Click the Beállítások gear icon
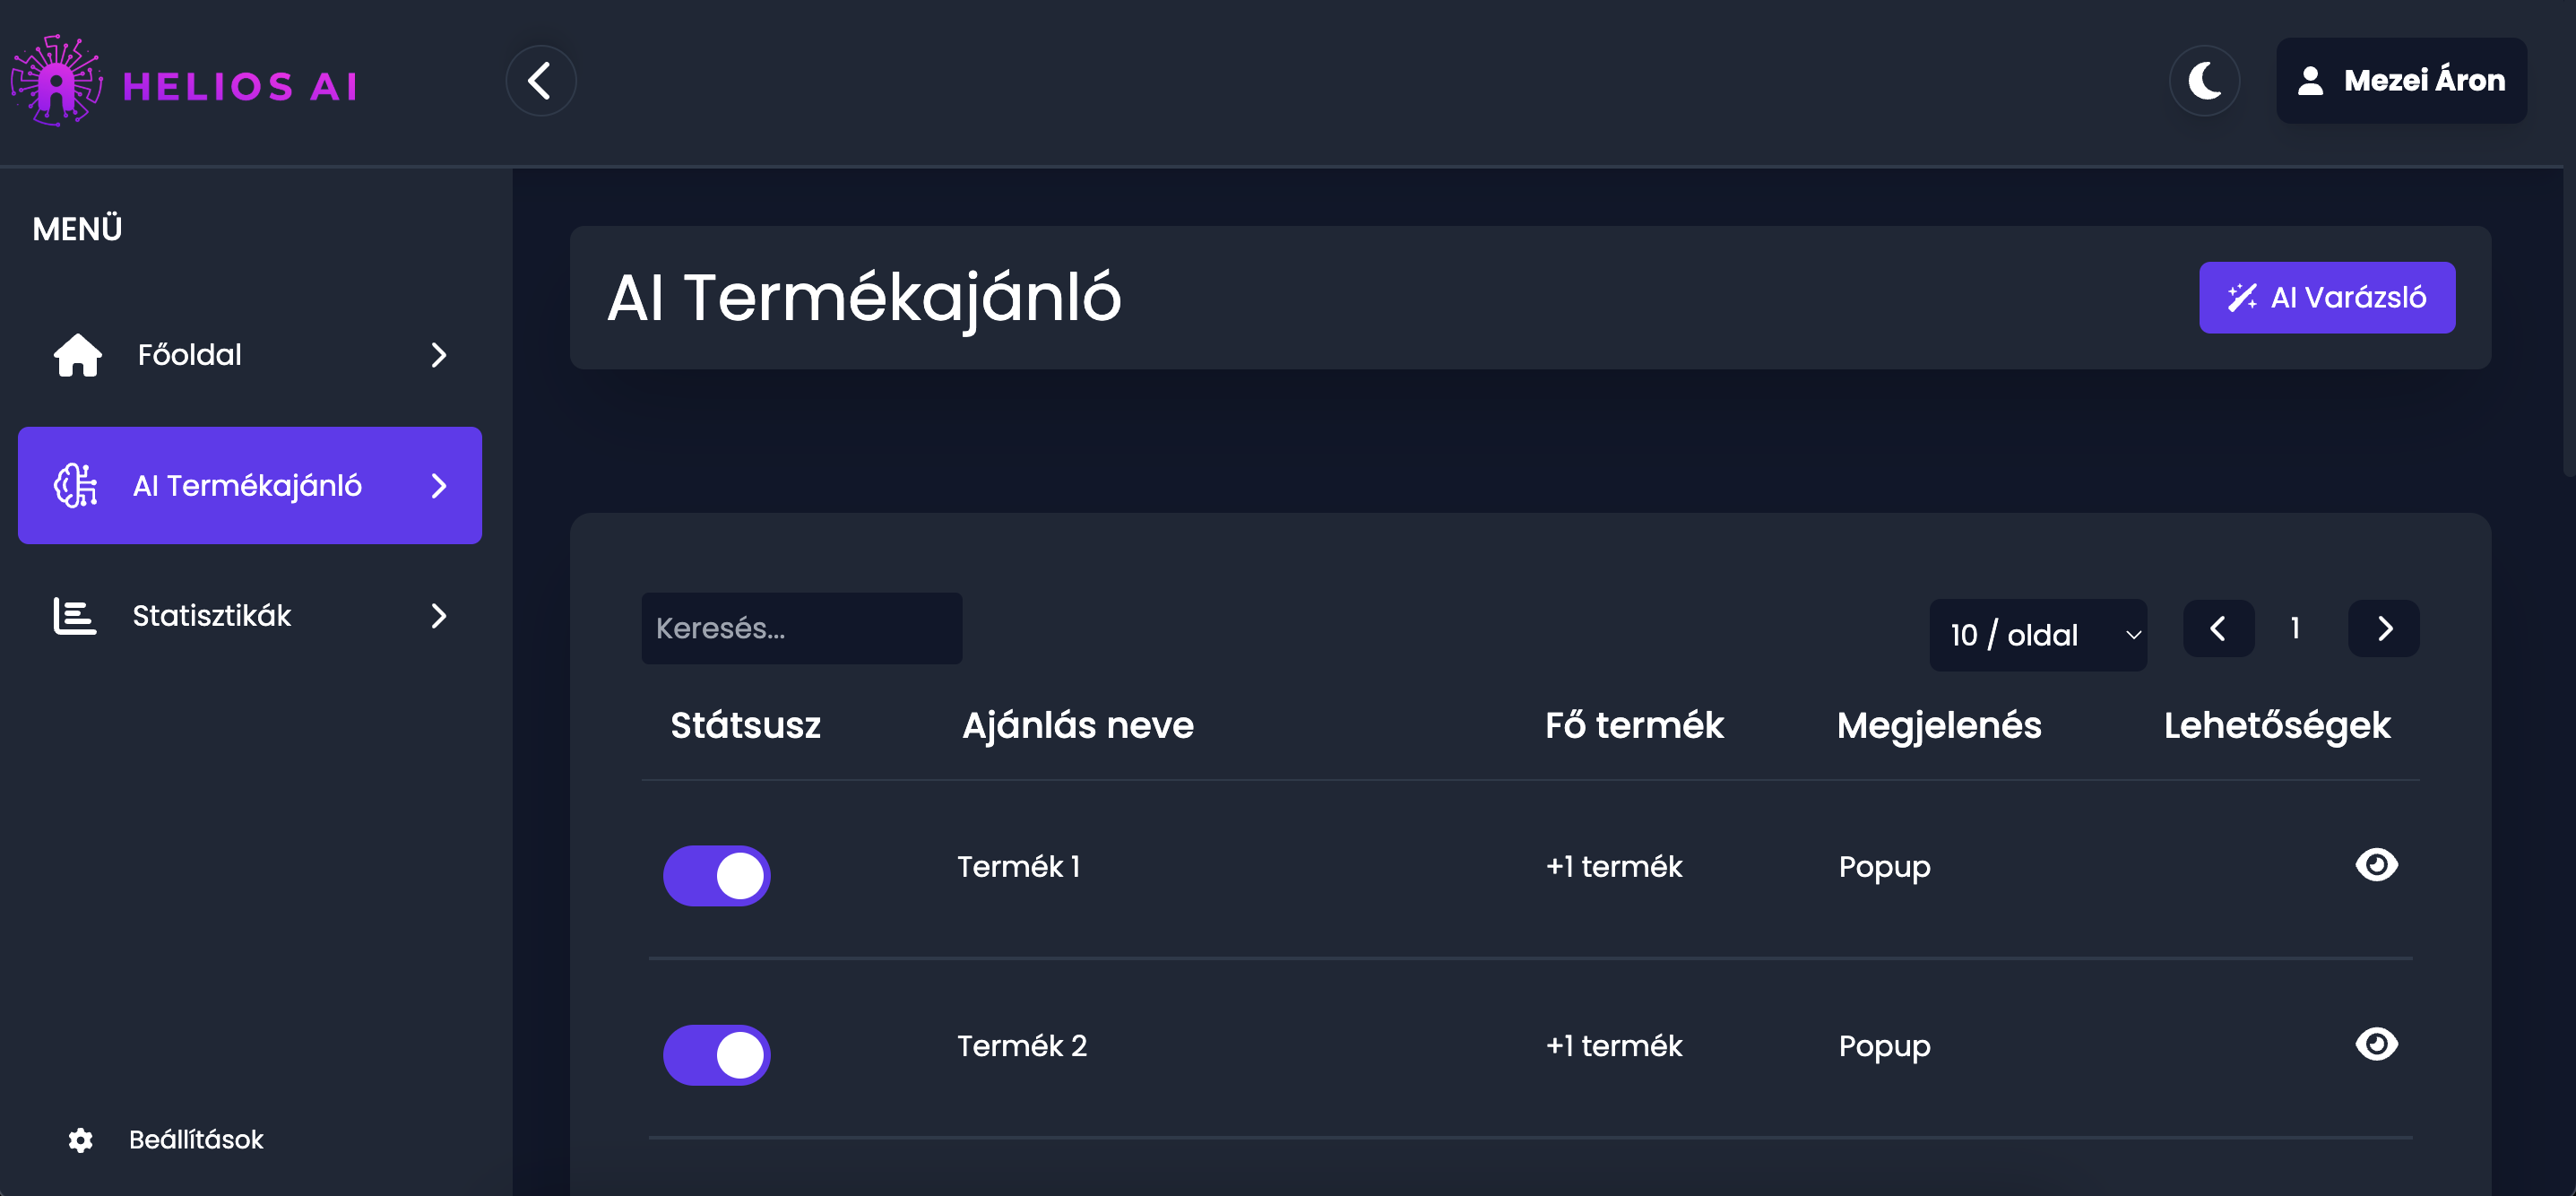2576x1196 pixels. [81, 1140]
